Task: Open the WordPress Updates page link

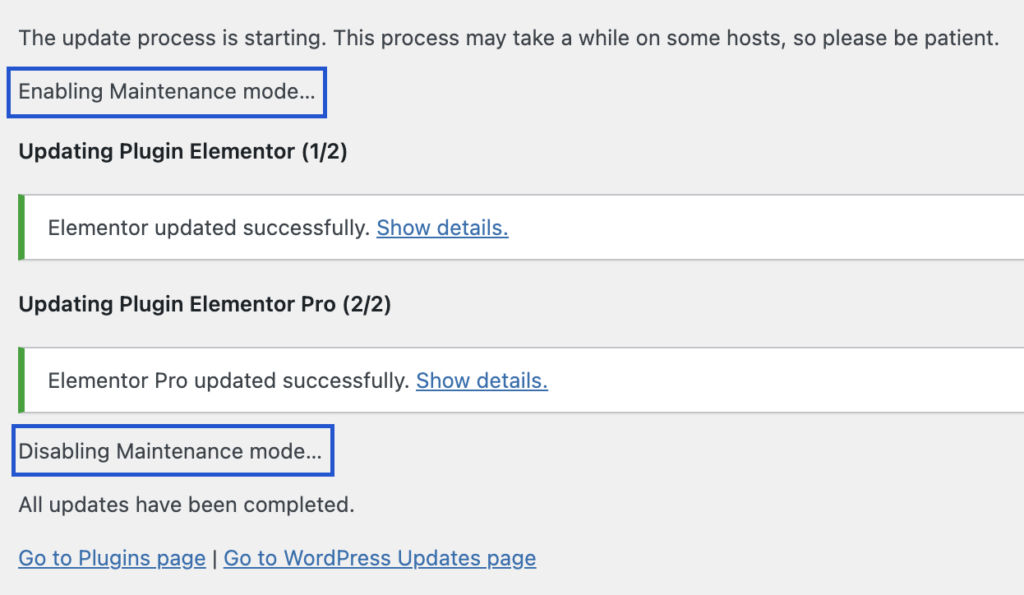Action: tap(379, 558)
